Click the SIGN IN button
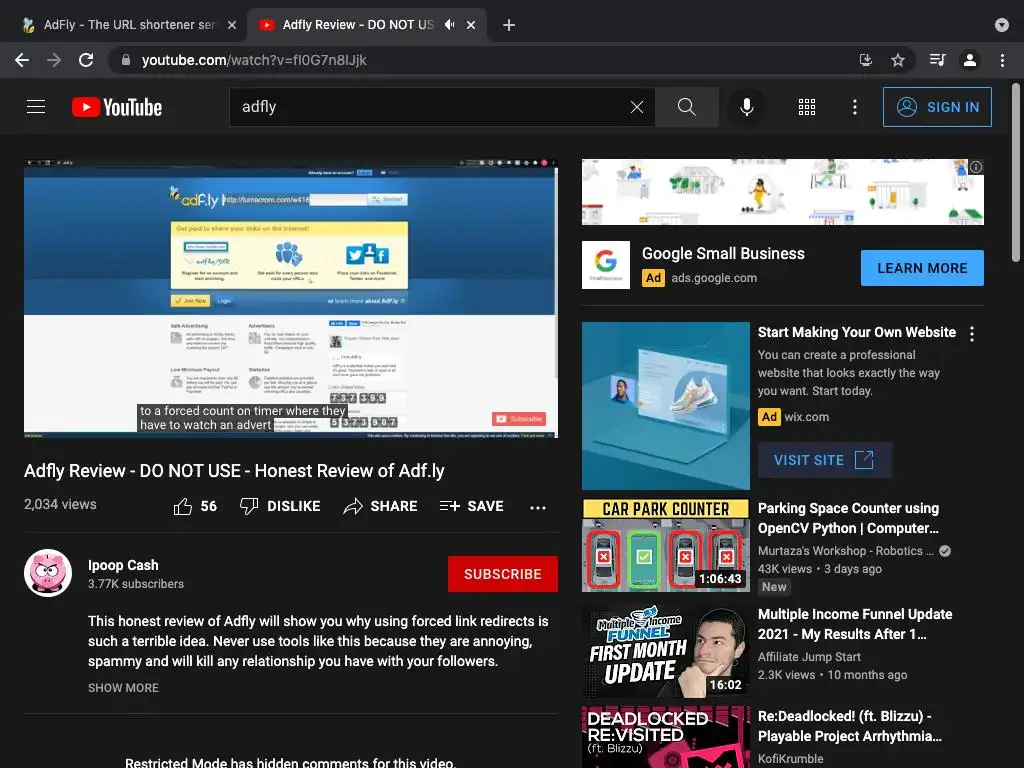The width and height of the screenshot is (1024, 768). click(937, 107)
